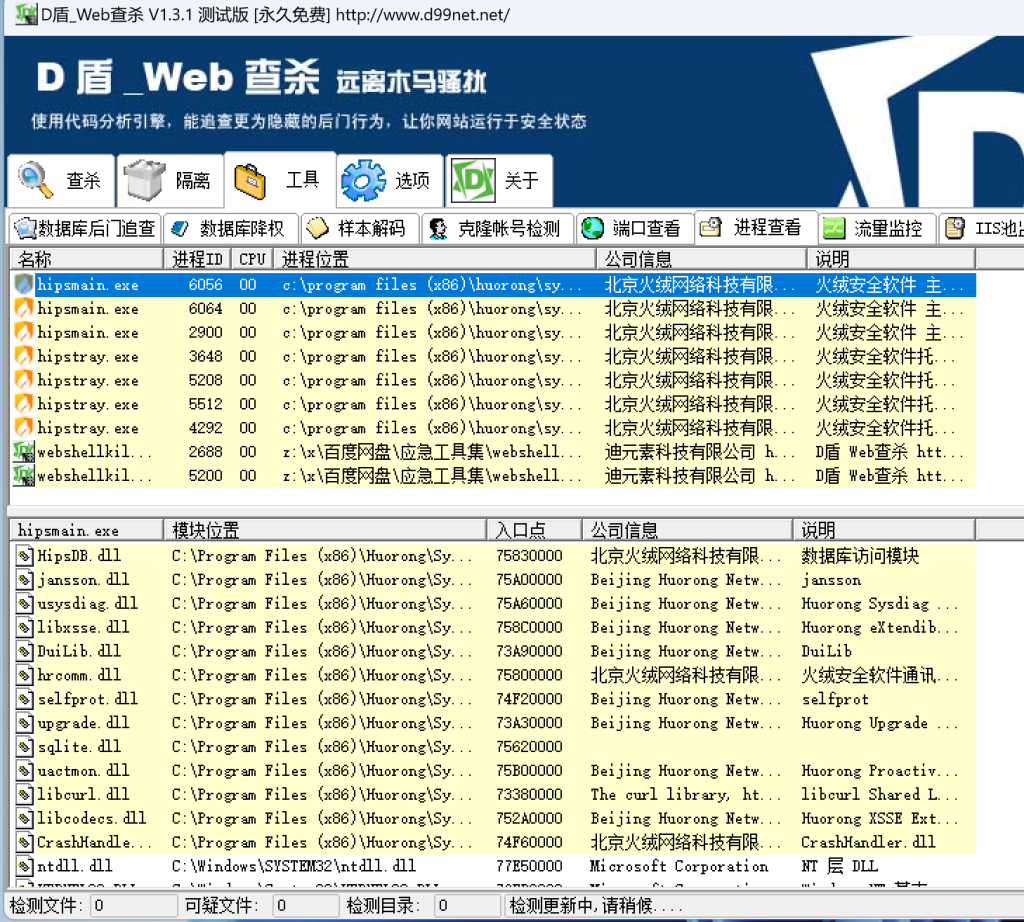1024x922 pixels.
Task: Open 数据库后门追查 tool
Action: click(x=86, y=229)
